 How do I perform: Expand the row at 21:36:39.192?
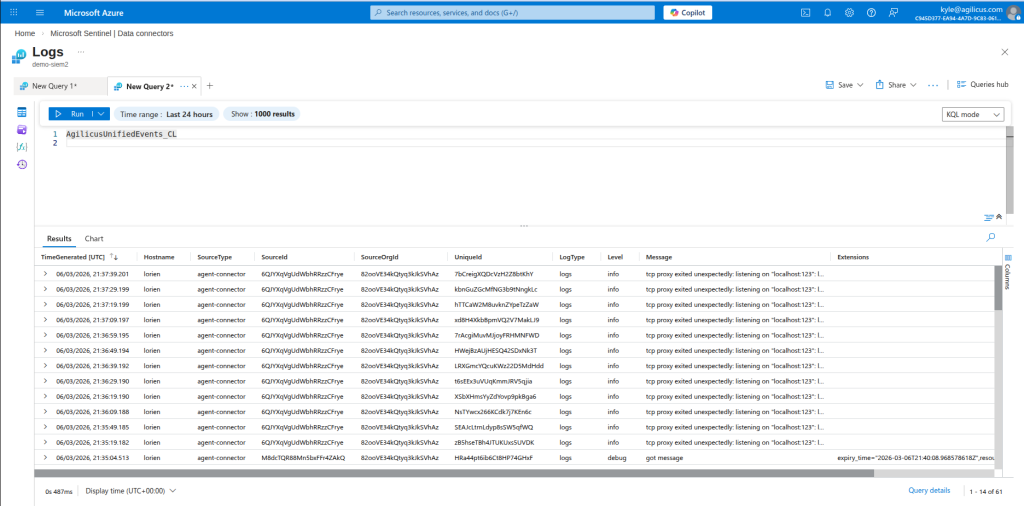click(x=46, y=366)
